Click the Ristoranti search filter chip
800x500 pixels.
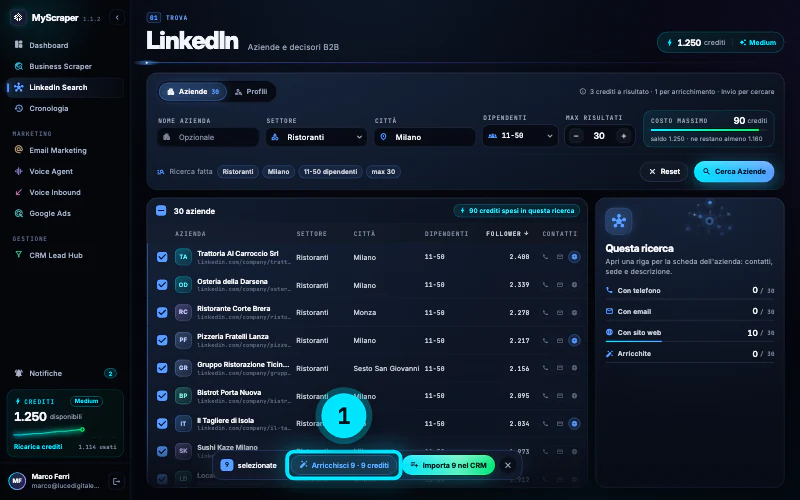tap(238, 171)
